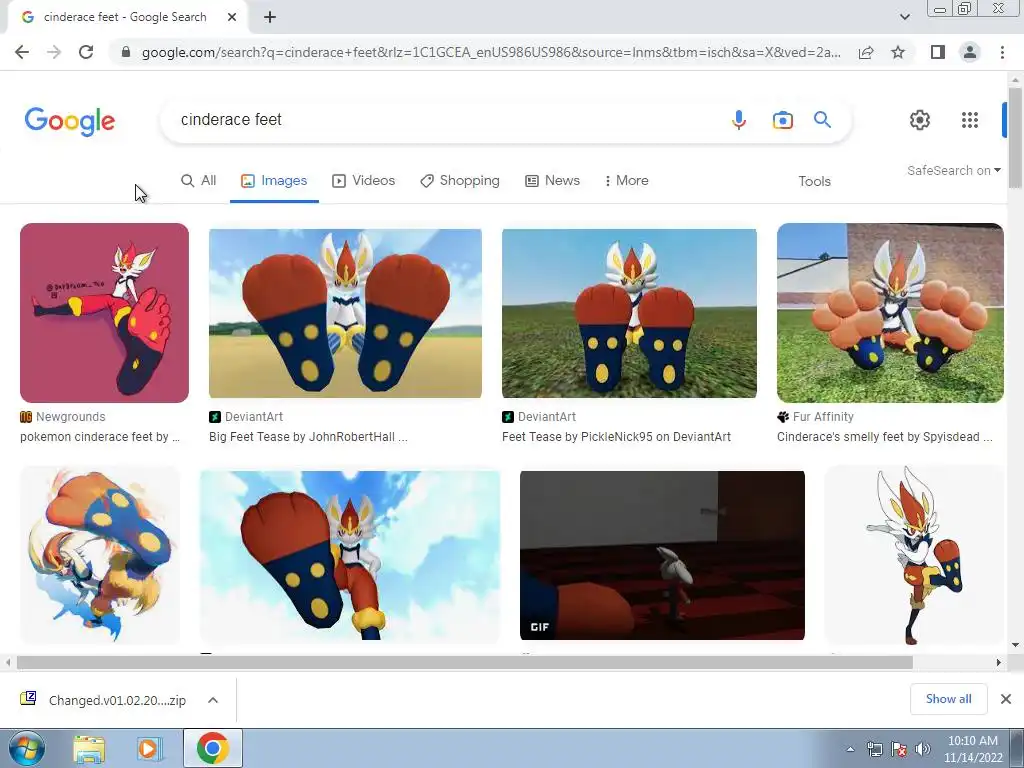Expand the More search options
Viewport: 1024px width, 768px height.
click(x=626, y=181)
